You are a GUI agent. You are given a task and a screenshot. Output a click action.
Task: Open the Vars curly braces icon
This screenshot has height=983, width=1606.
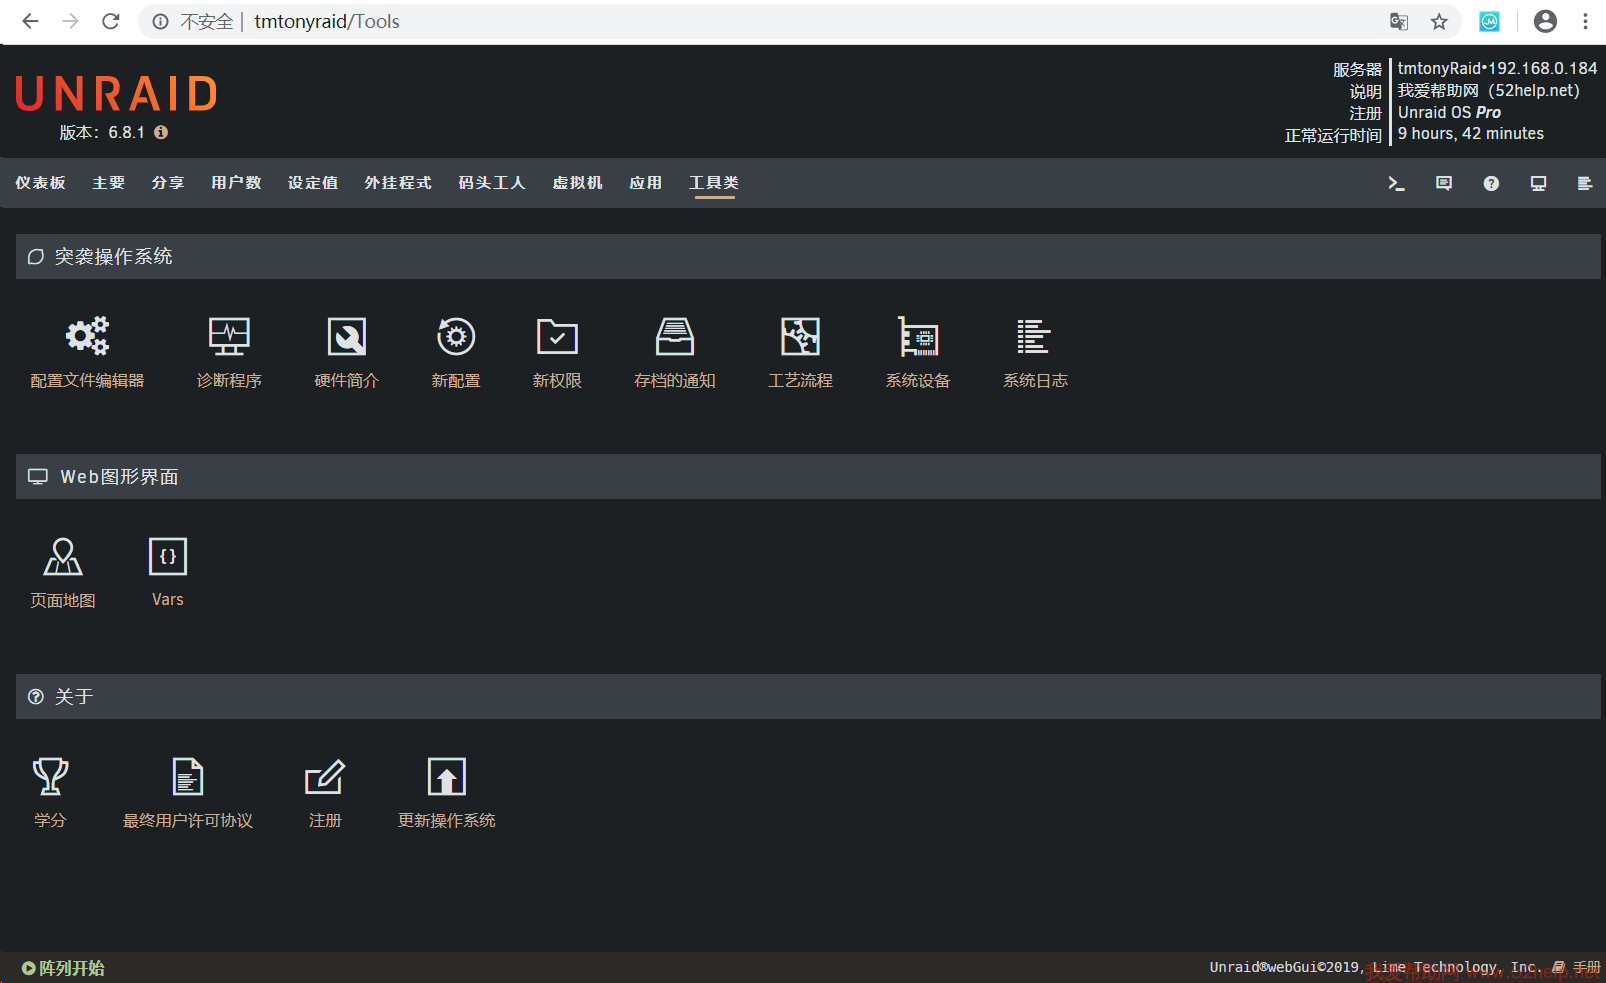pos(167,557)
